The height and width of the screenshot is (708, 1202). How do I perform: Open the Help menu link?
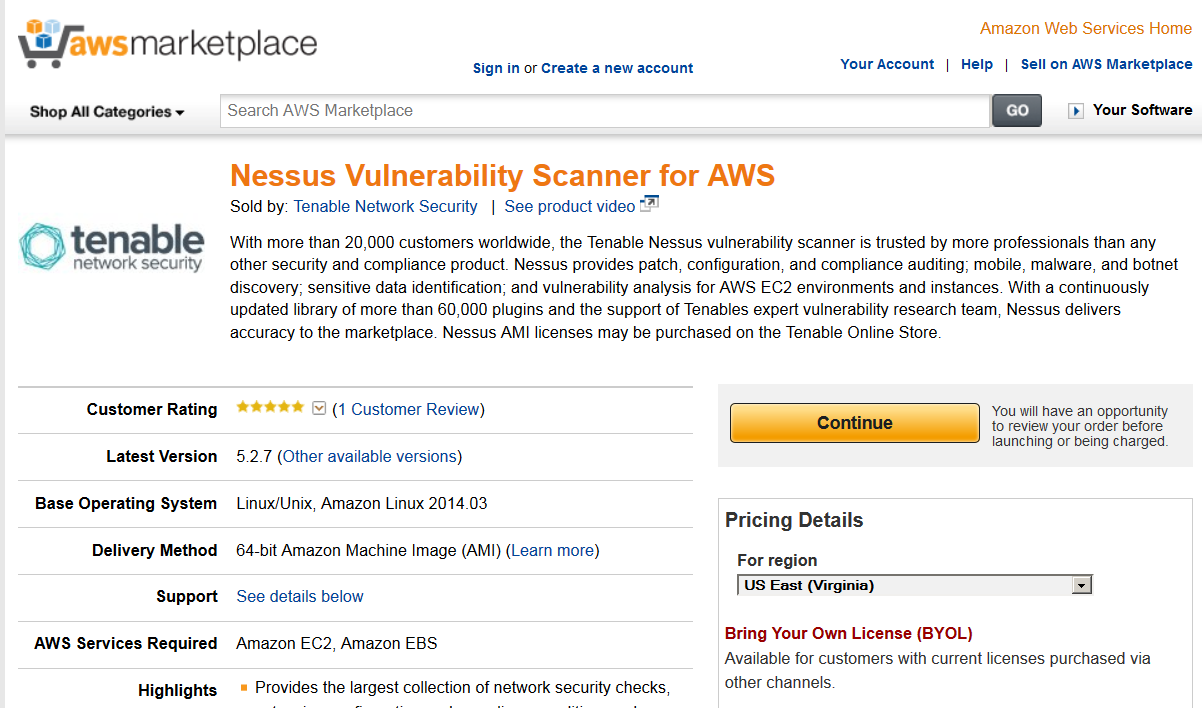[x=977, y=64]
